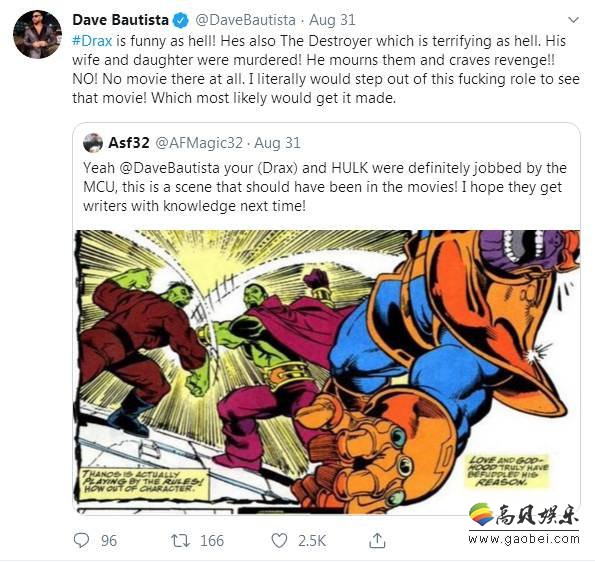Click the gaobei colorful logo watermark
This screenshot has height=562, width=595.
click(481, 514)
